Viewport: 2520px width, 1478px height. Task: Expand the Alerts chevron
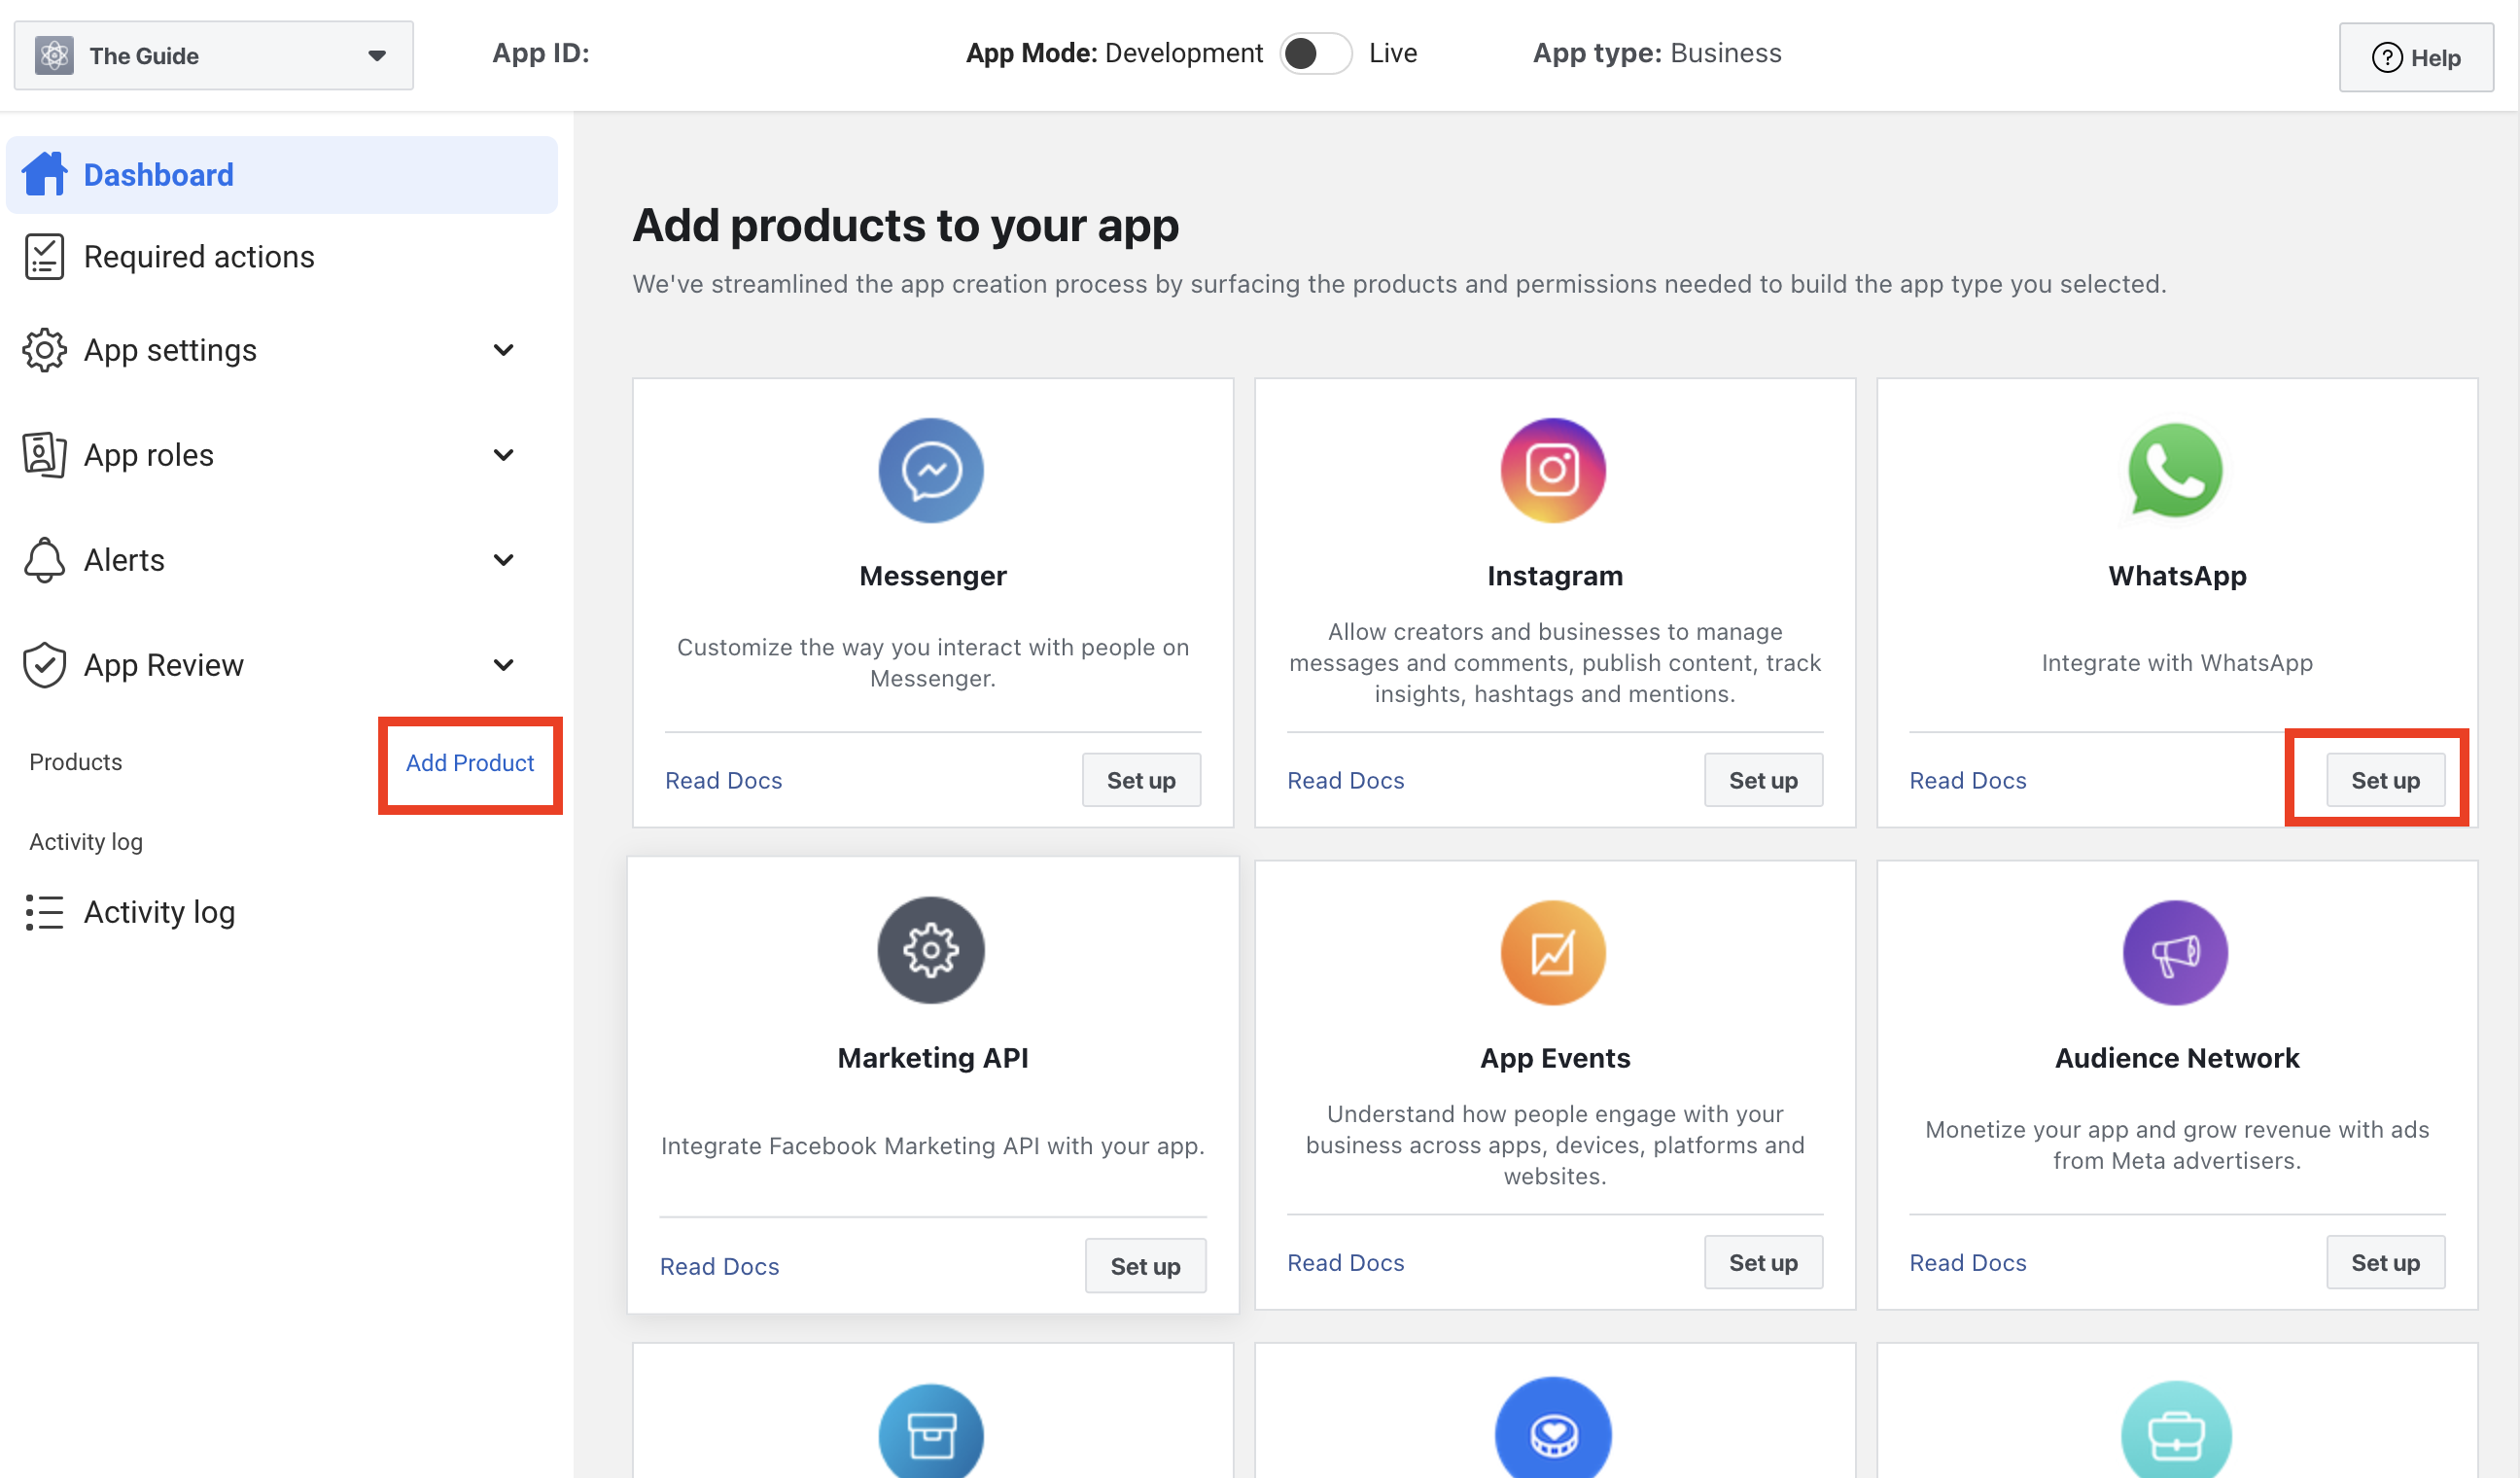click(504, 560)
